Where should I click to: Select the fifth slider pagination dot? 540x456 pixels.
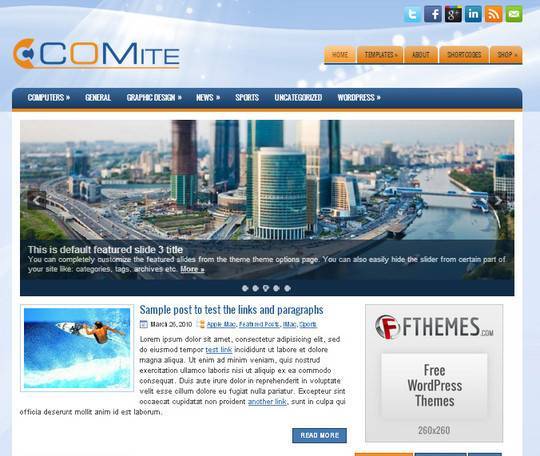point(287,288)
